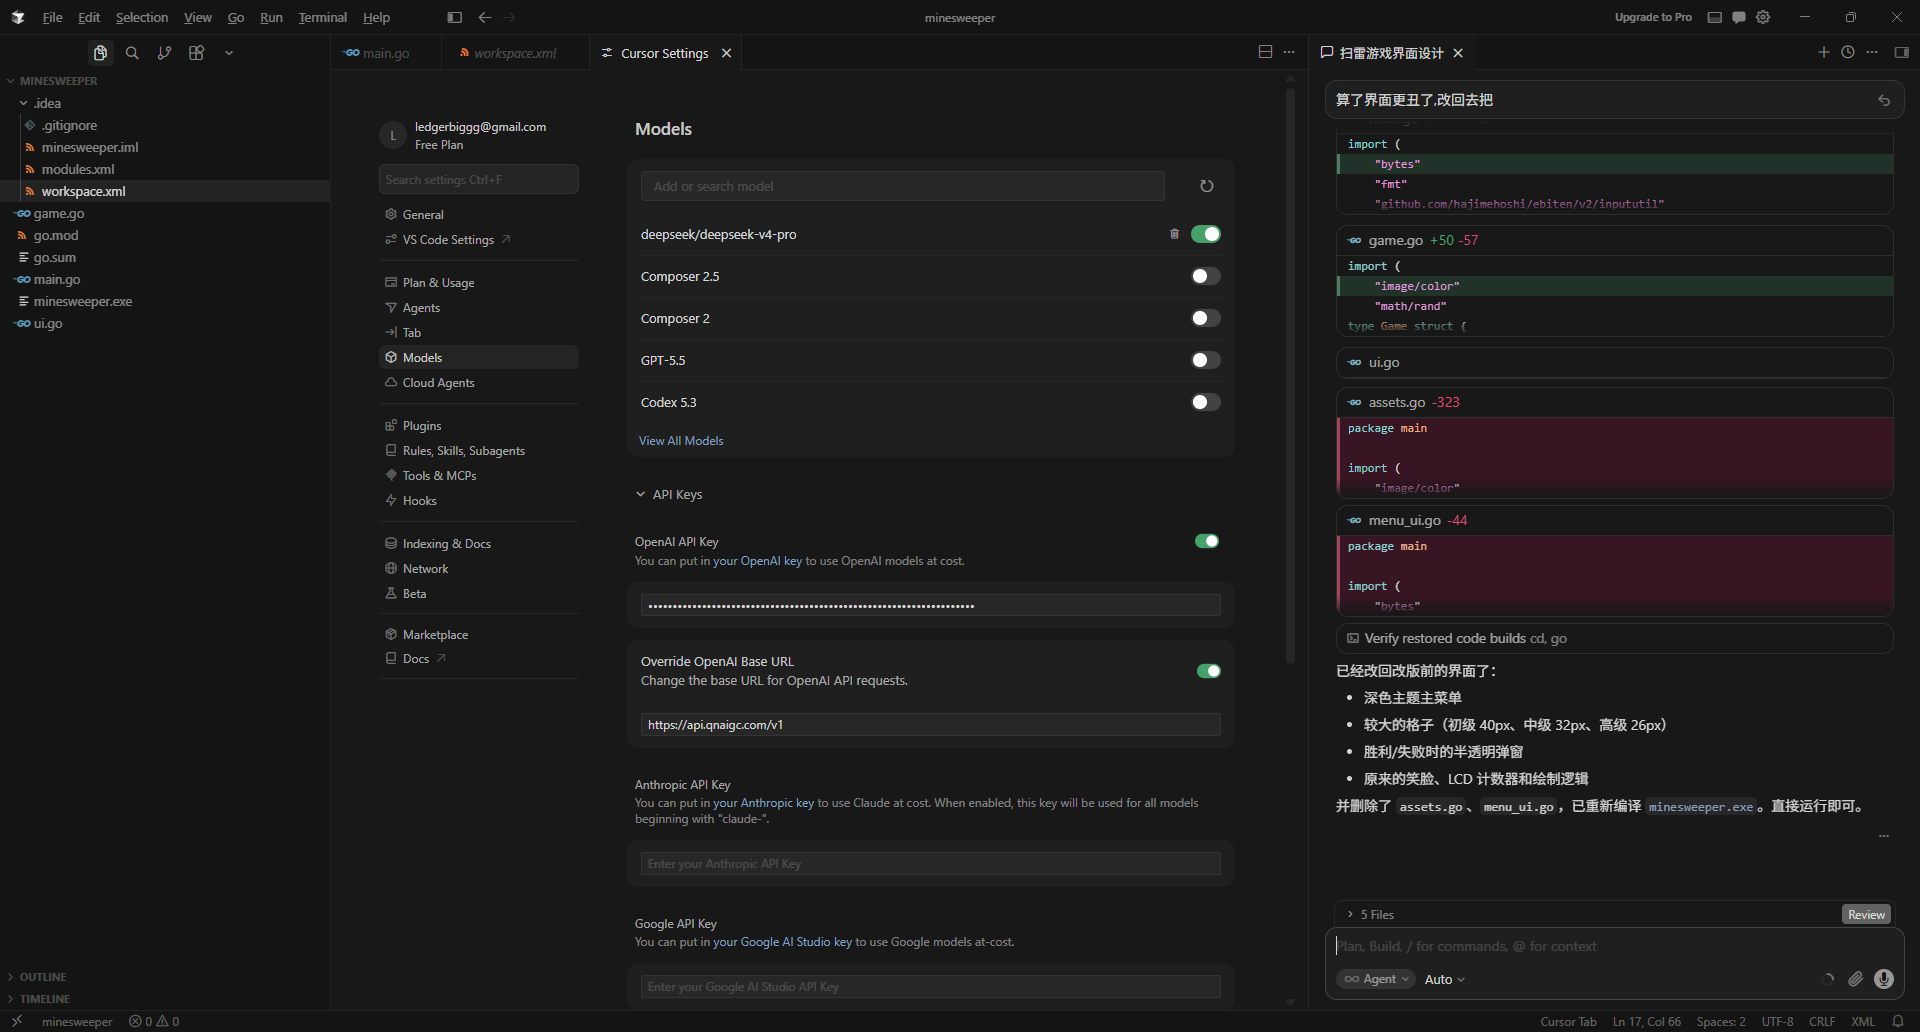Collapse the API Keys section
Viewport: 1920px width, 1032px height.
pyautogui.click(x=669, y=494)
